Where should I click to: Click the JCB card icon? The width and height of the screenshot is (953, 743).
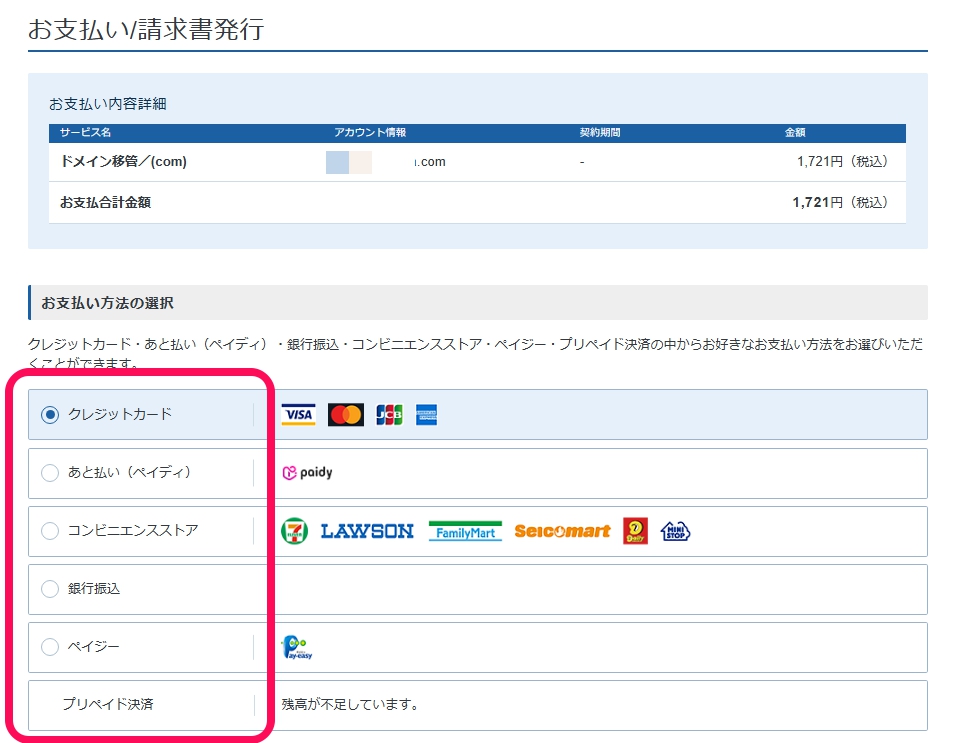tap(388, 413)
